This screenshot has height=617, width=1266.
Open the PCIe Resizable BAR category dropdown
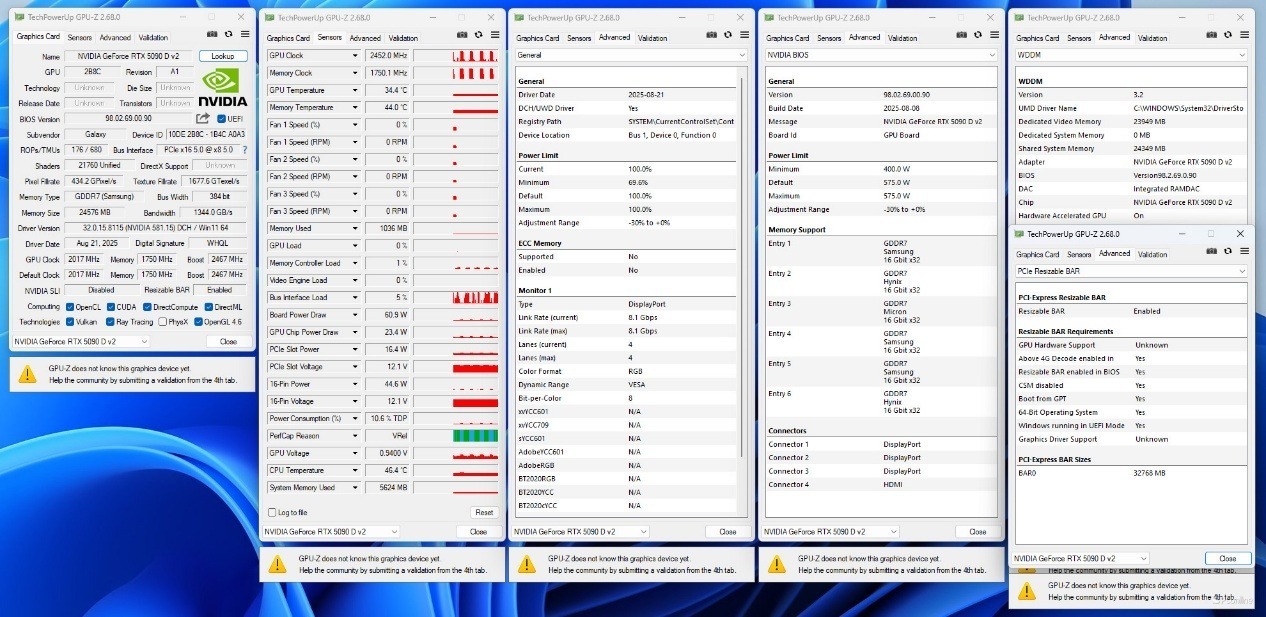1130,271
